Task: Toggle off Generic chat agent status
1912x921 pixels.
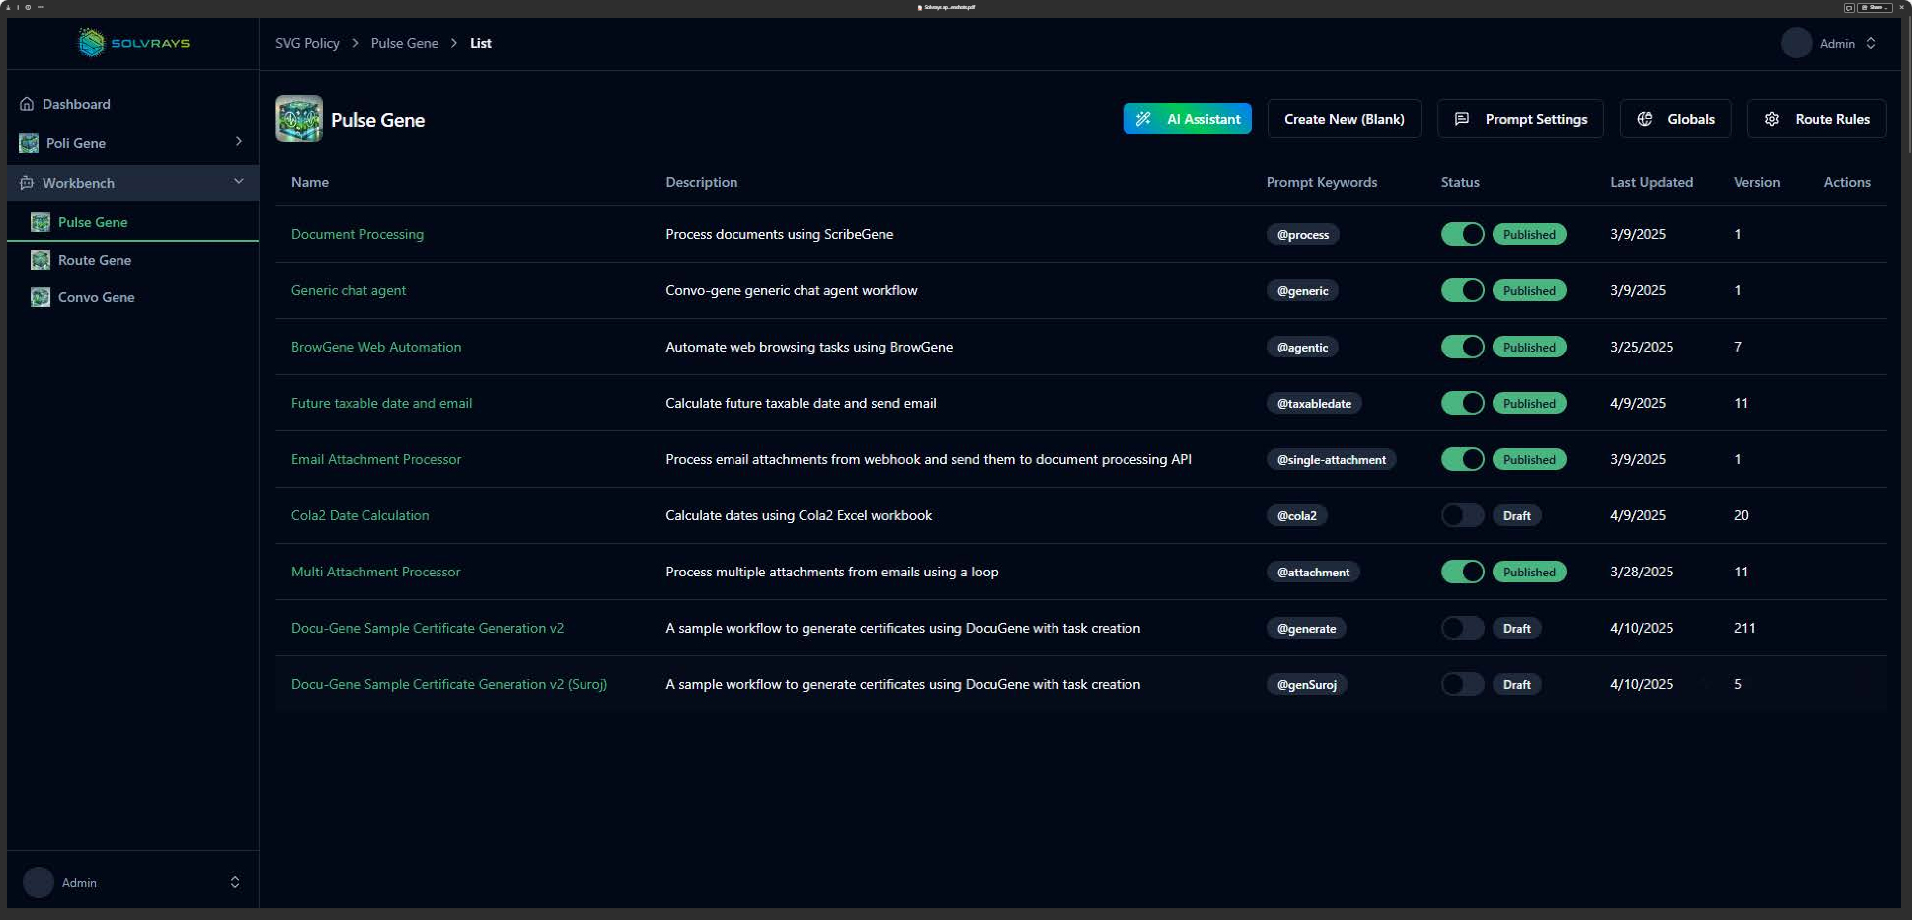Action: coord(1462,290)
